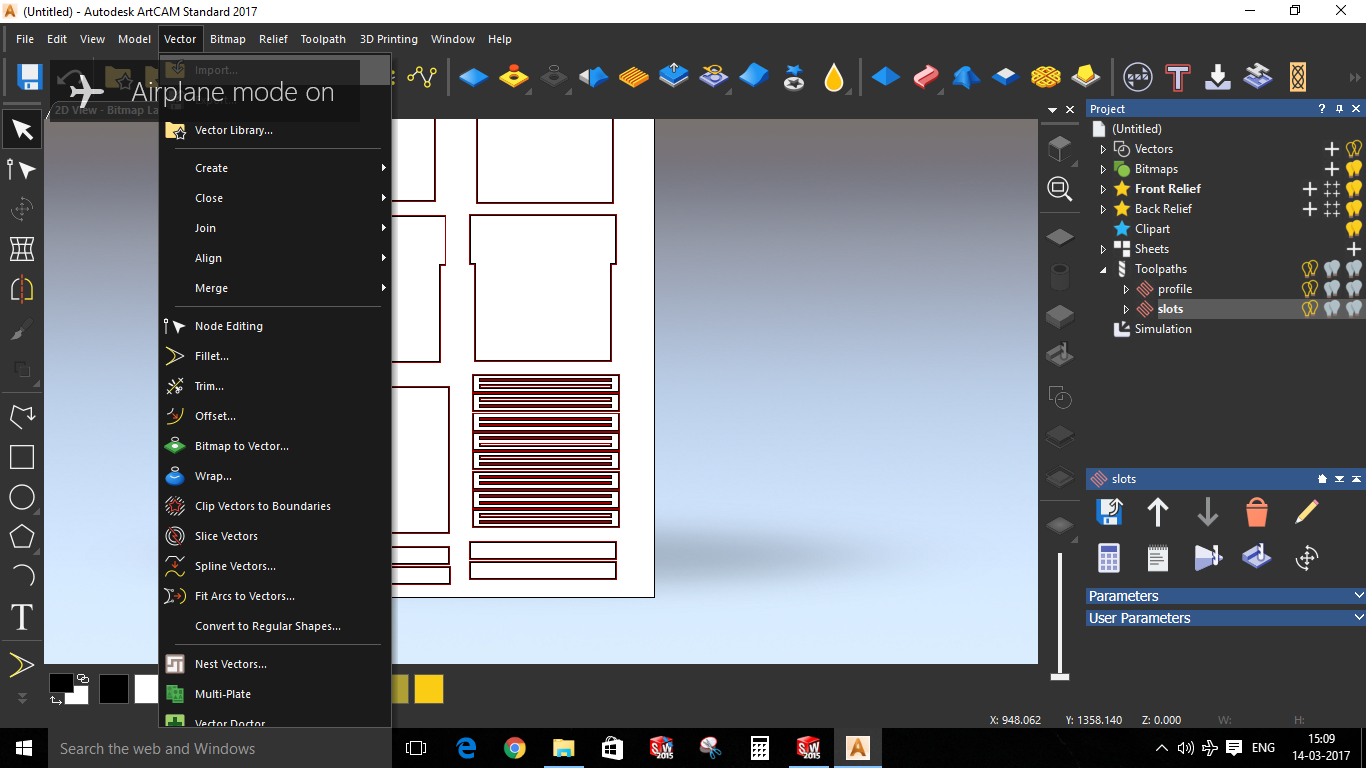Click the zoom window magnifier icon
Image resolution: width=1366 pixels, height=768 pixels.
[1060, 189]
